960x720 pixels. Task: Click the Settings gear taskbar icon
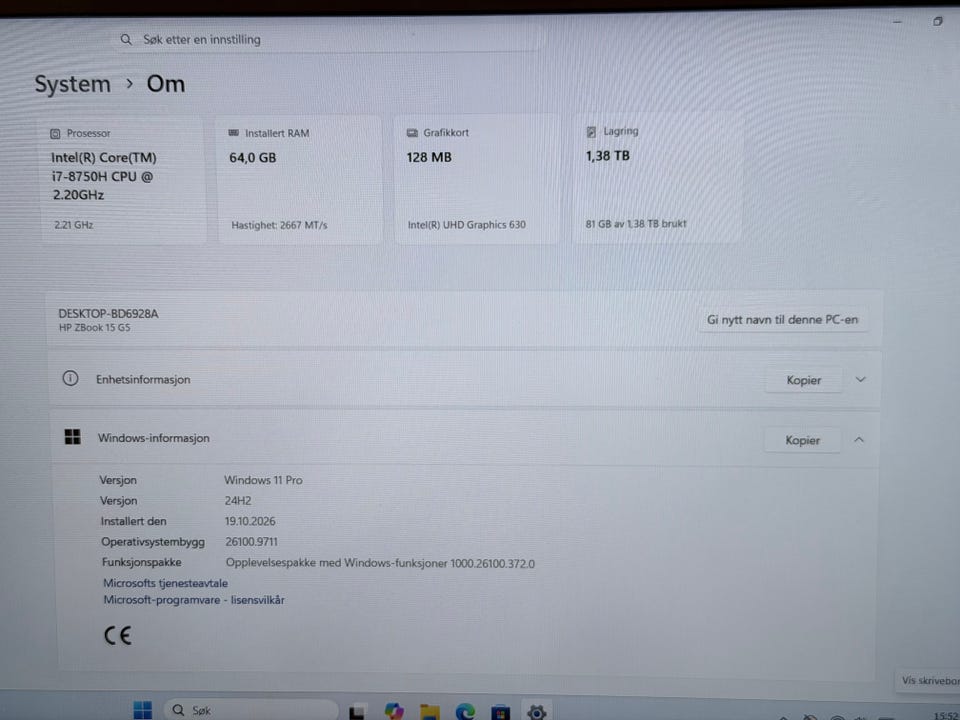point(536,711)
